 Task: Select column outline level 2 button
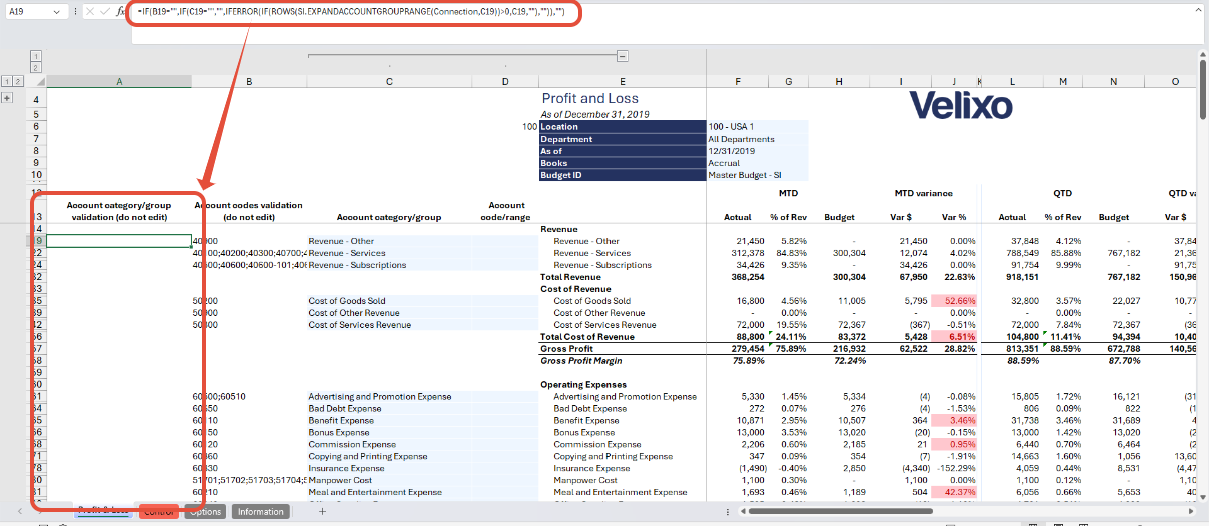[36, 67]
